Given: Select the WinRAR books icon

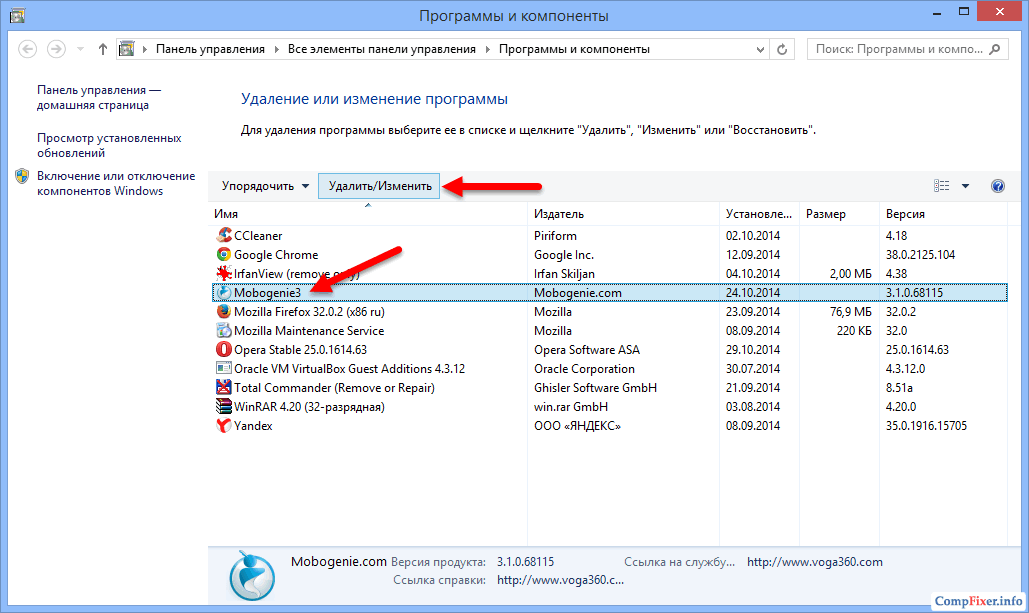Looking at the screenshot, I should pyautogui.click(x=224, y=407).
